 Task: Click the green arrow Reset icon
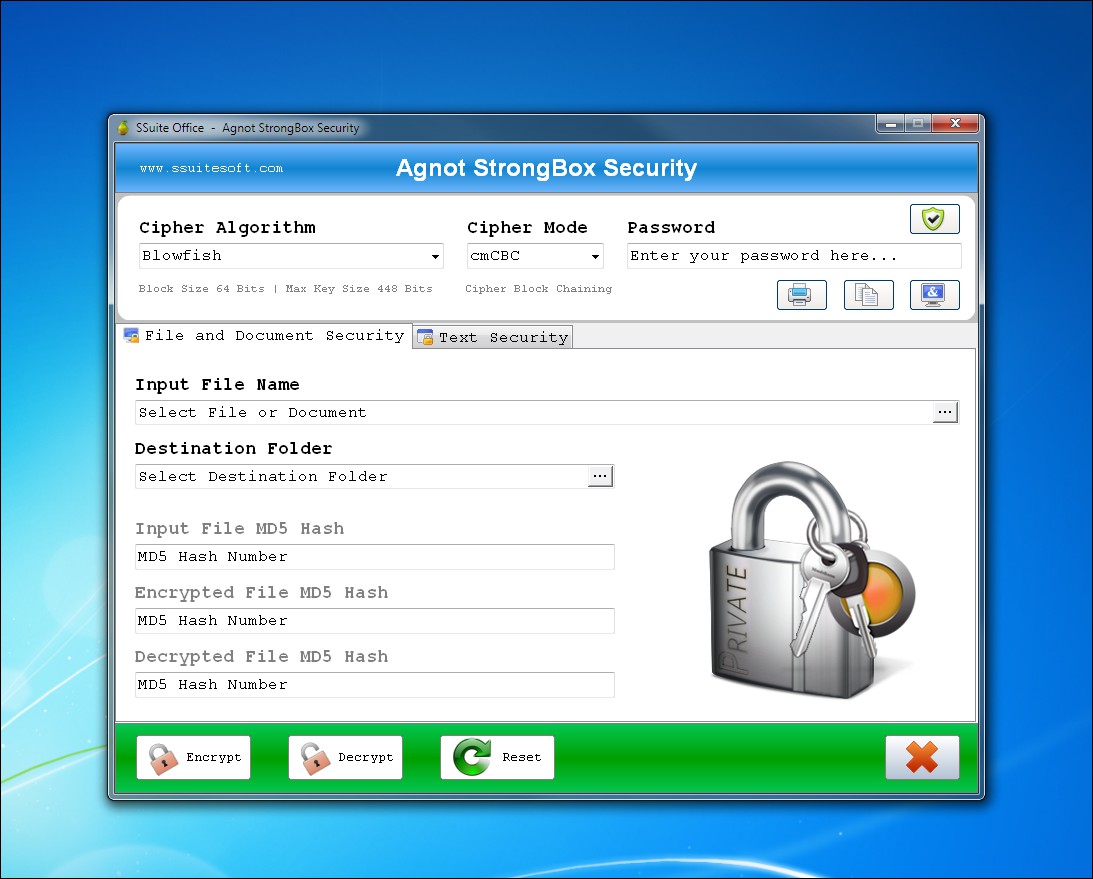pyautogui.click(x=472, y=757)
